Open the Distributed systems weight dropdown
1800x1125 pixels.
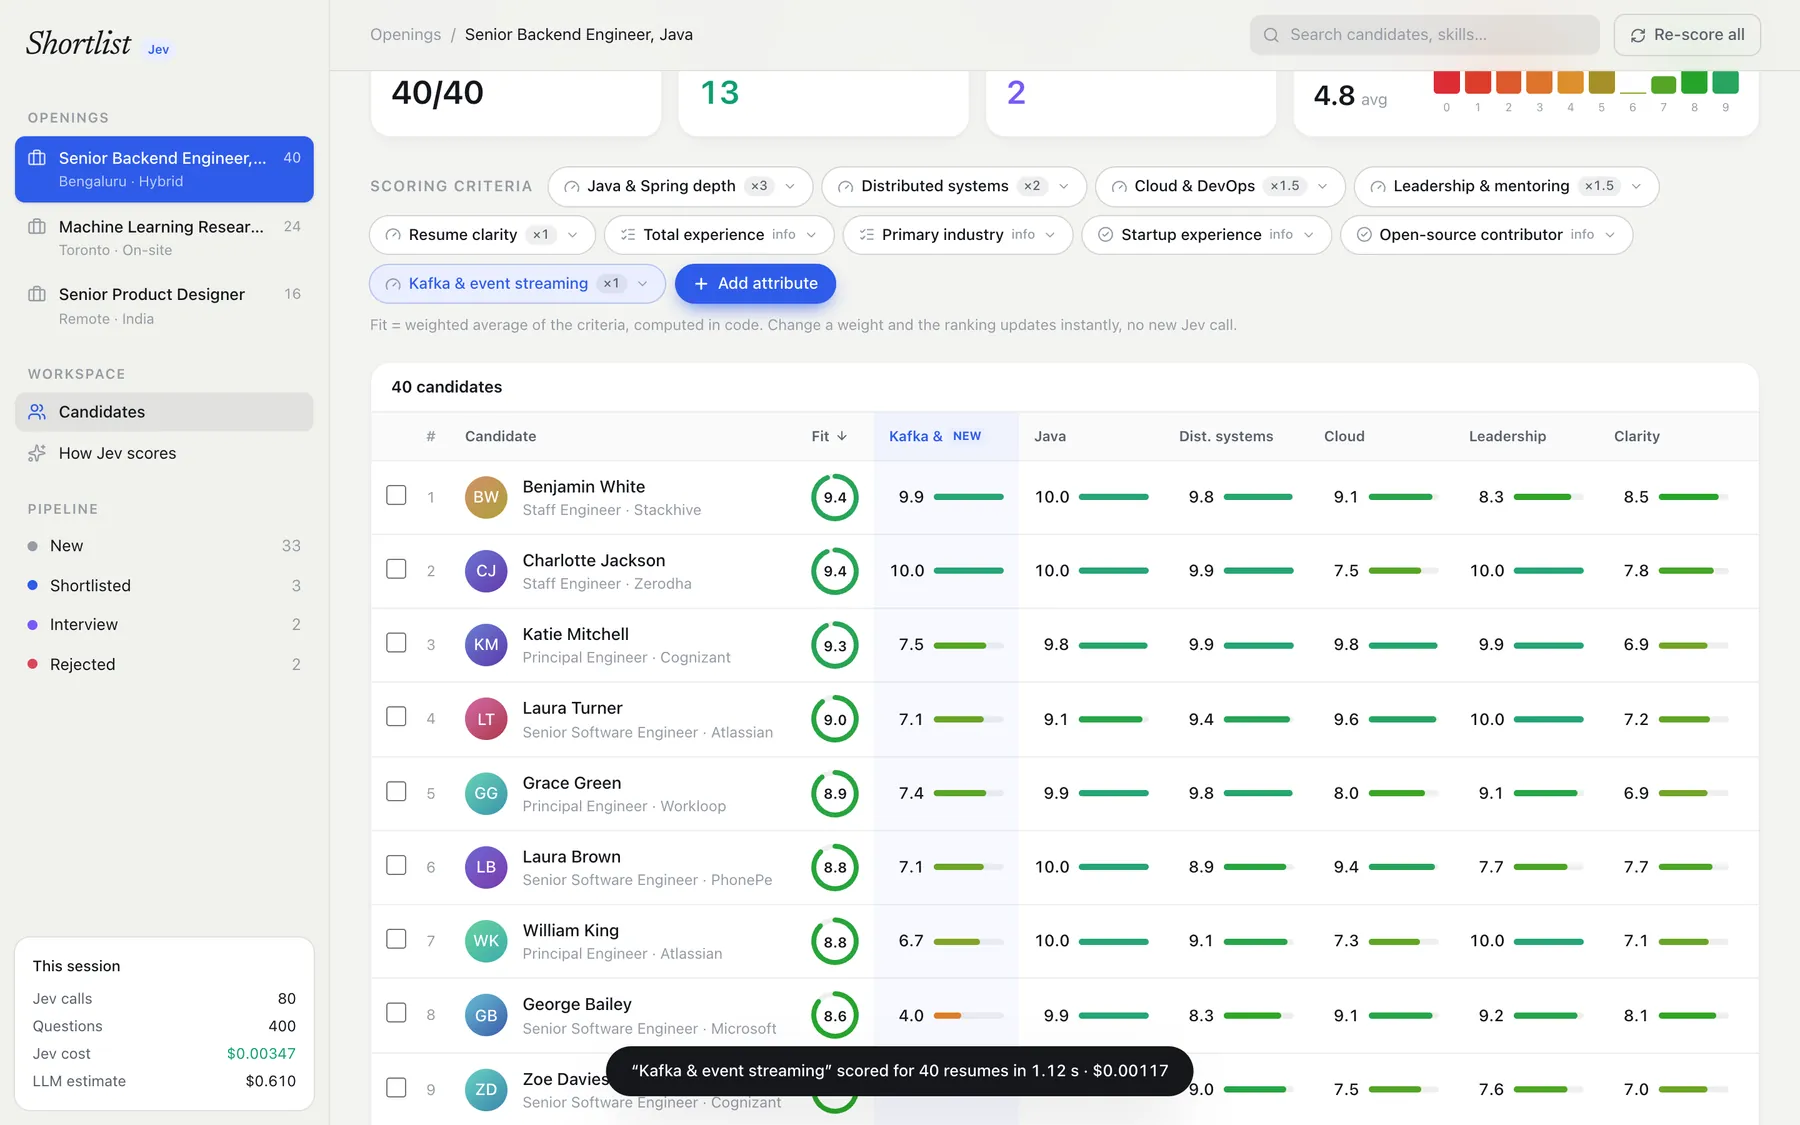click(x=1064, y=187)
